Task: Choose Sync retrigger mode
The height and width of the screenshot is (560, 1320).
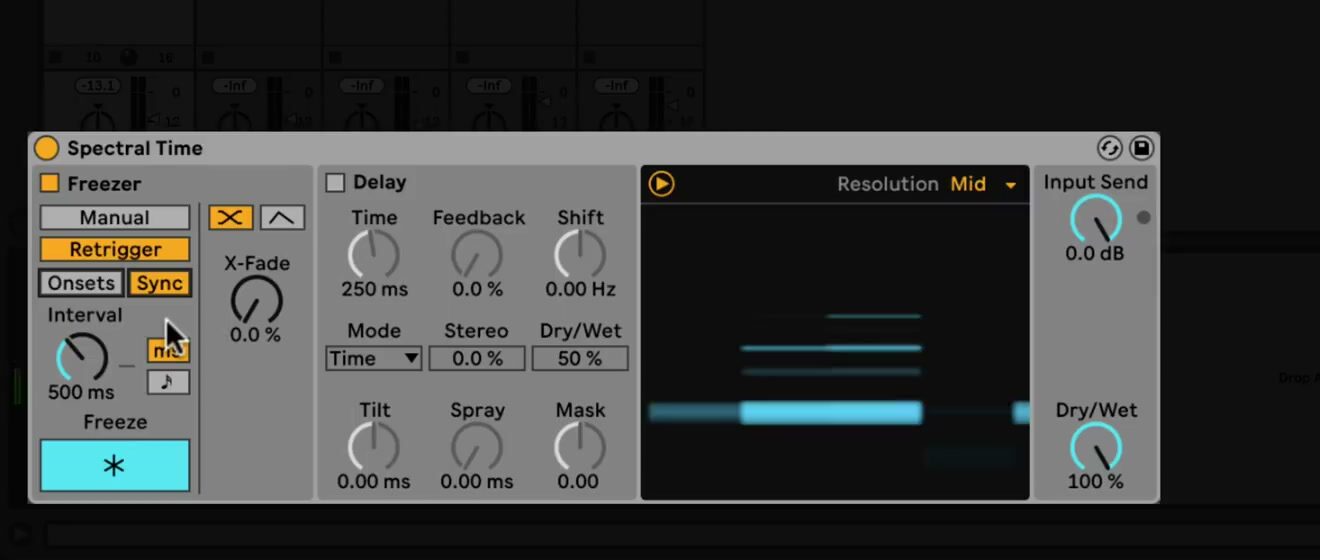Action: click(160, 283)
